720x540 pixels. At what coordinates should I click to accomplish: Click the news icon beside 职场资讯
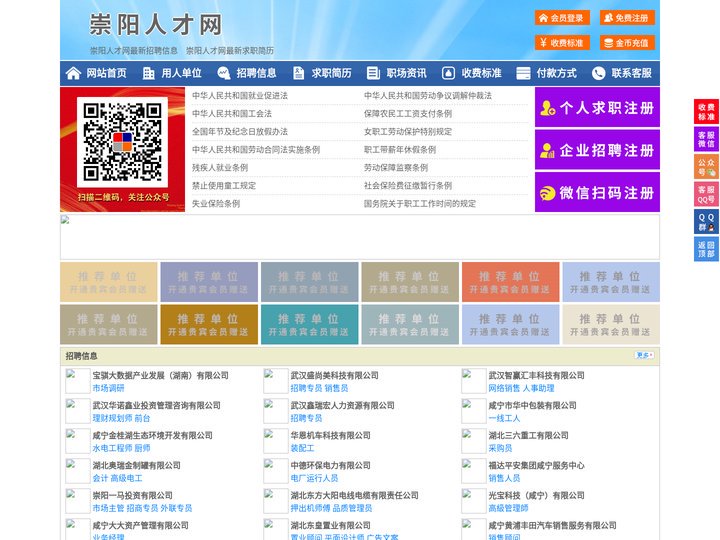(373, 73)
